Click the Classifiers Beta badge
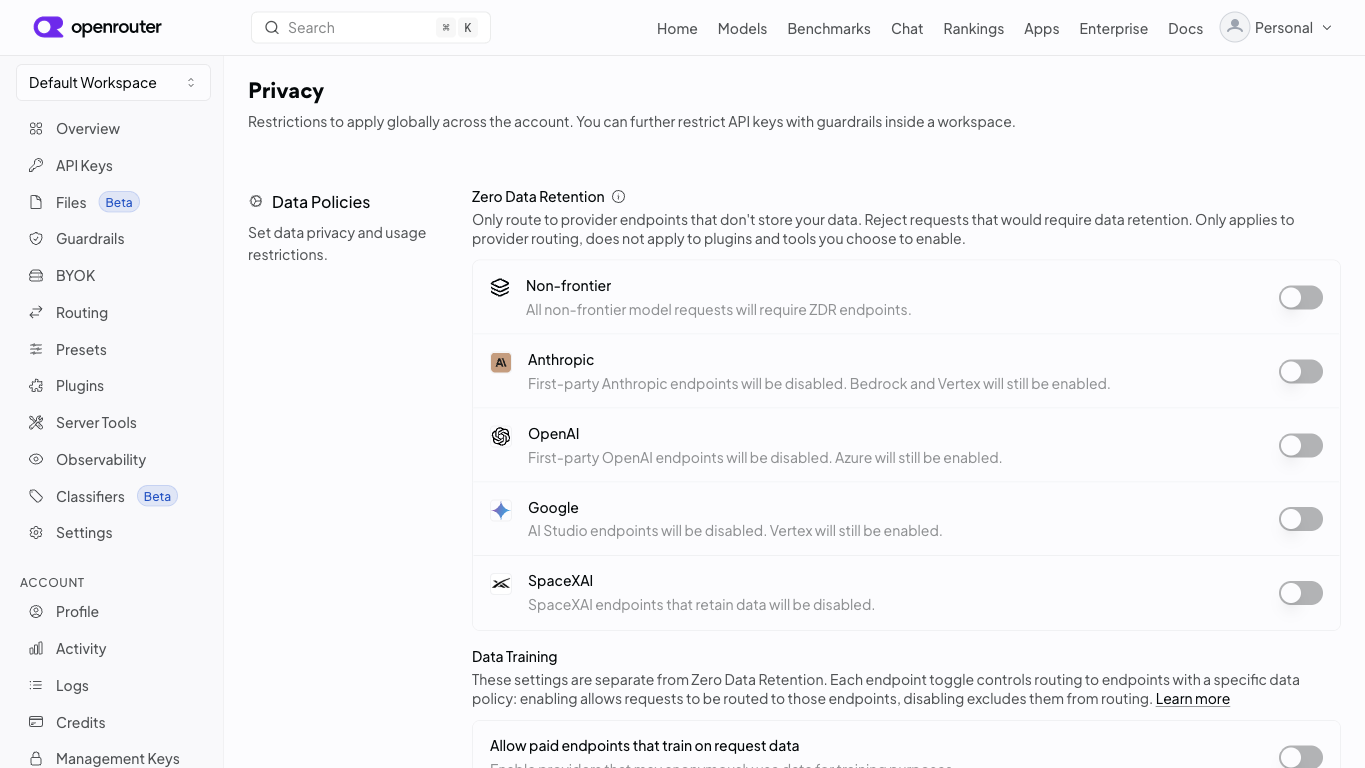 [x=157, y=496]
